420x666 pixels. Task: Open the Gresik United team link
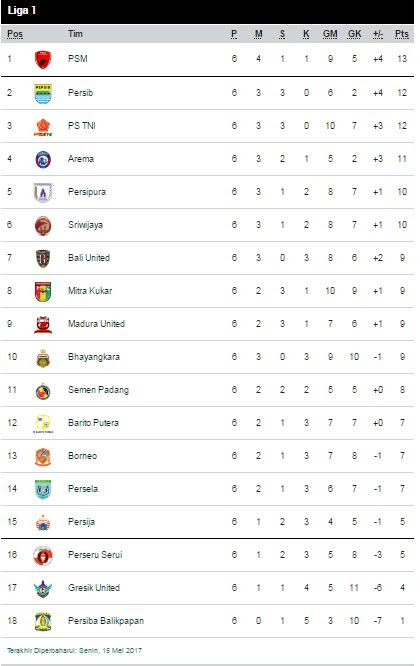pos(94,588)
